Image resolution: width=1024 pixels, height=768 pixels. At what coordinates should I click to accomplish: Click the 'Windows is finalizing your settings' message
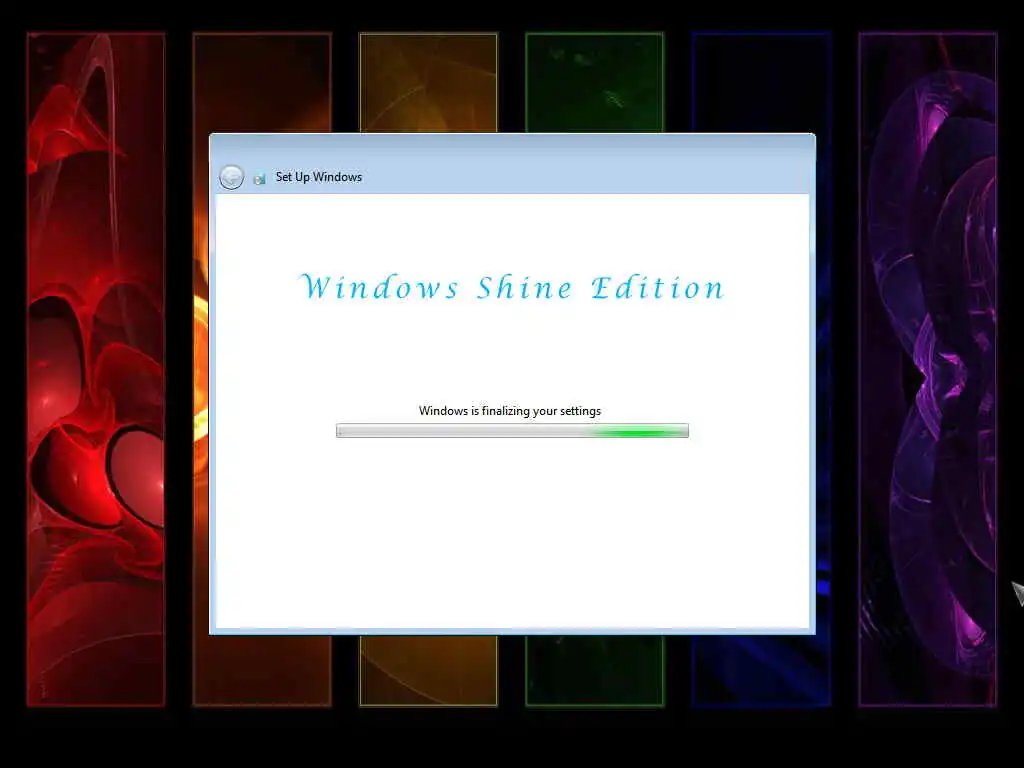510,411
